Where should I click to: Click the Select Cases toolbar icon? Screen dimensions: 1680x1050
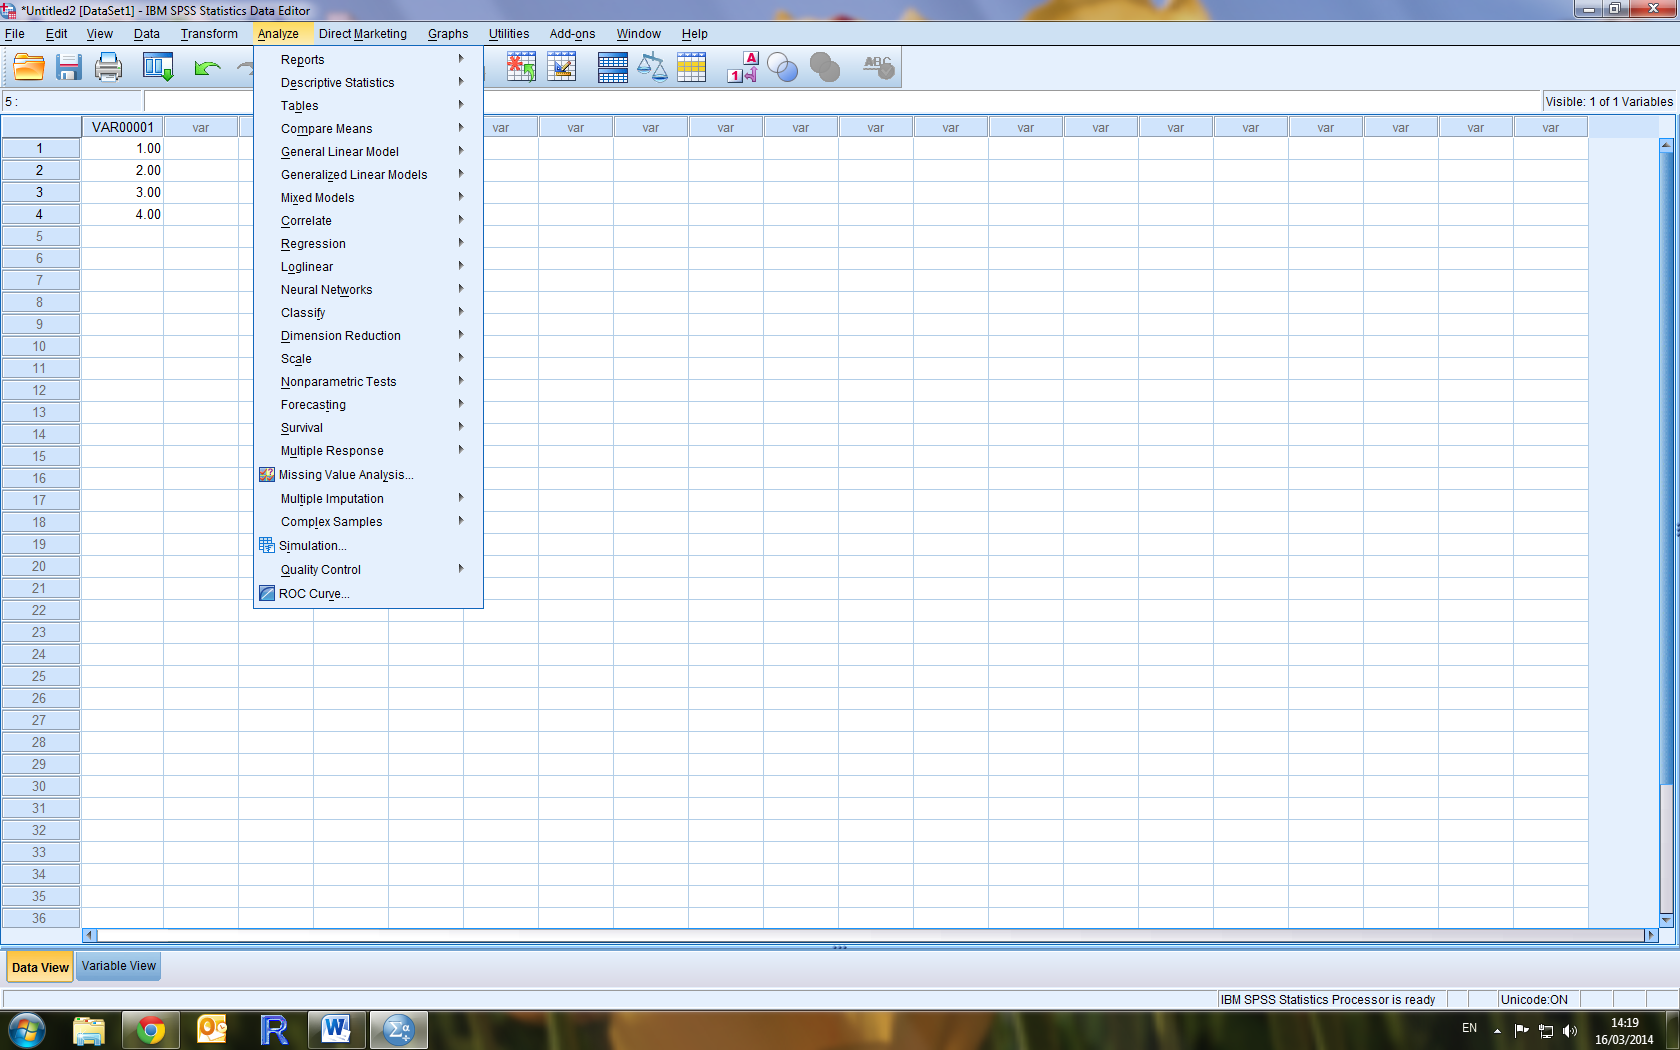[x=691, y=67]
